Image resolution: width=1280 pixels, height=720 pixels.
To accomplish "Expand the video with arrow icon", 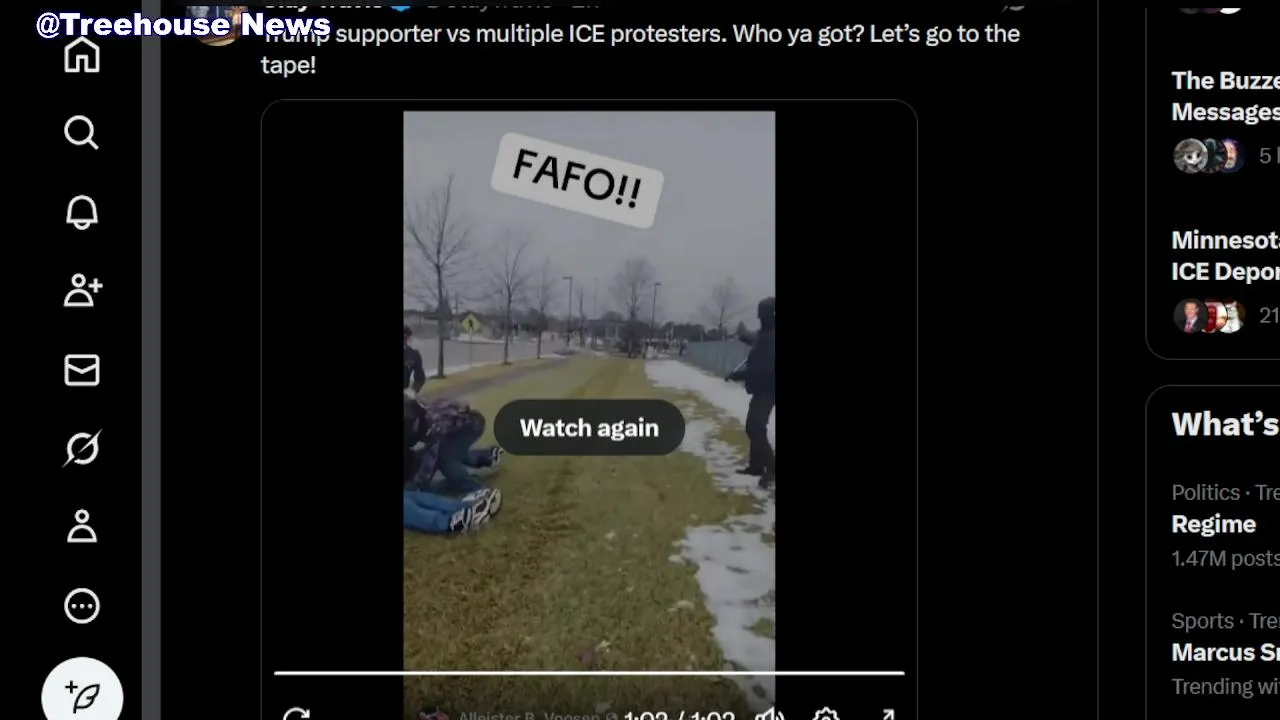I will pos(886,714).
